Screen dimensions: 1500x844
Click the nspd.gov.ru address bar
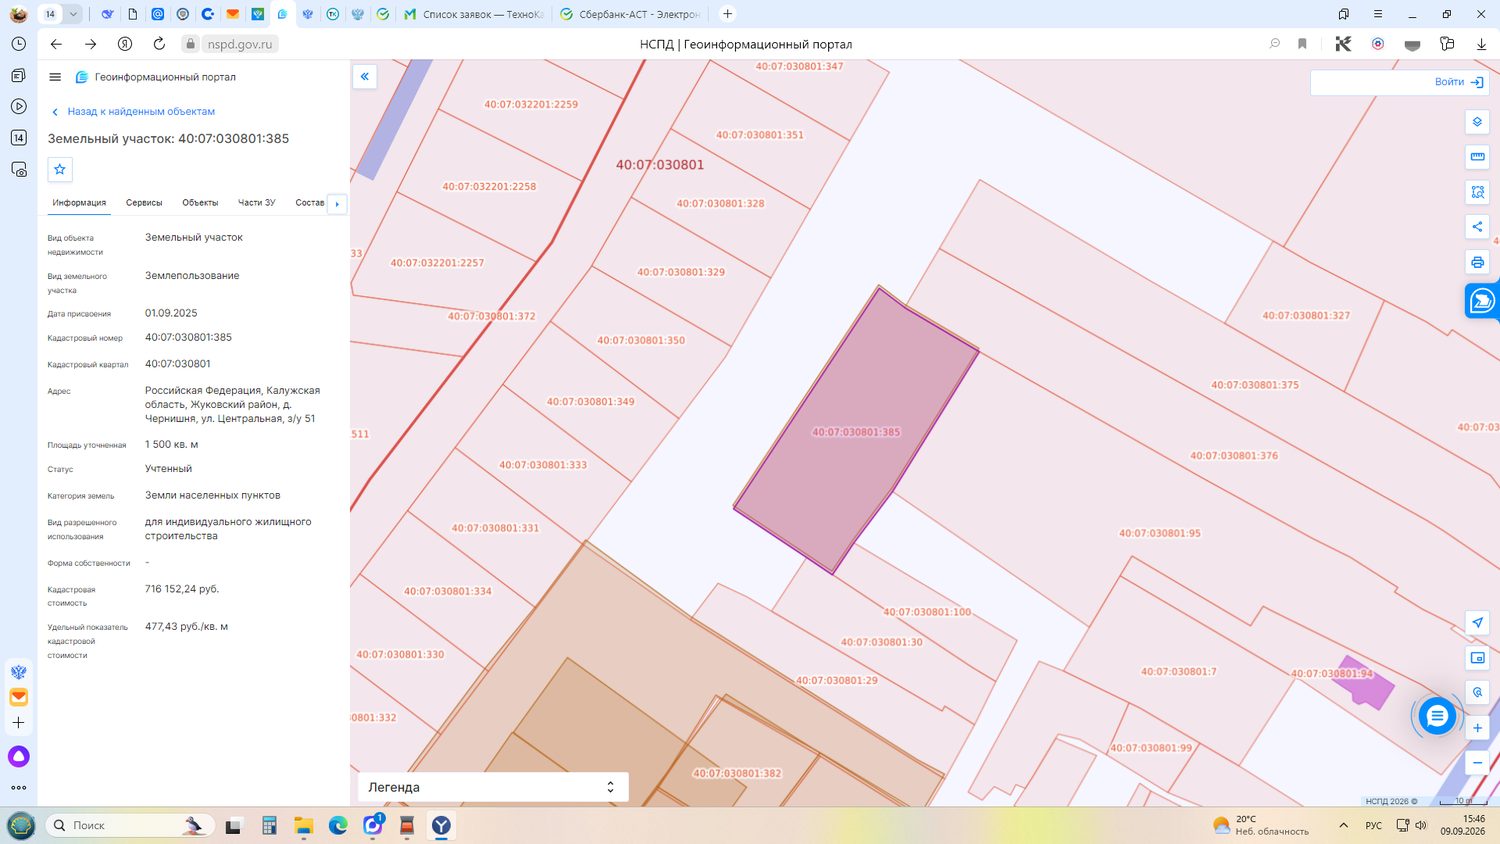(x=240, y=44)
